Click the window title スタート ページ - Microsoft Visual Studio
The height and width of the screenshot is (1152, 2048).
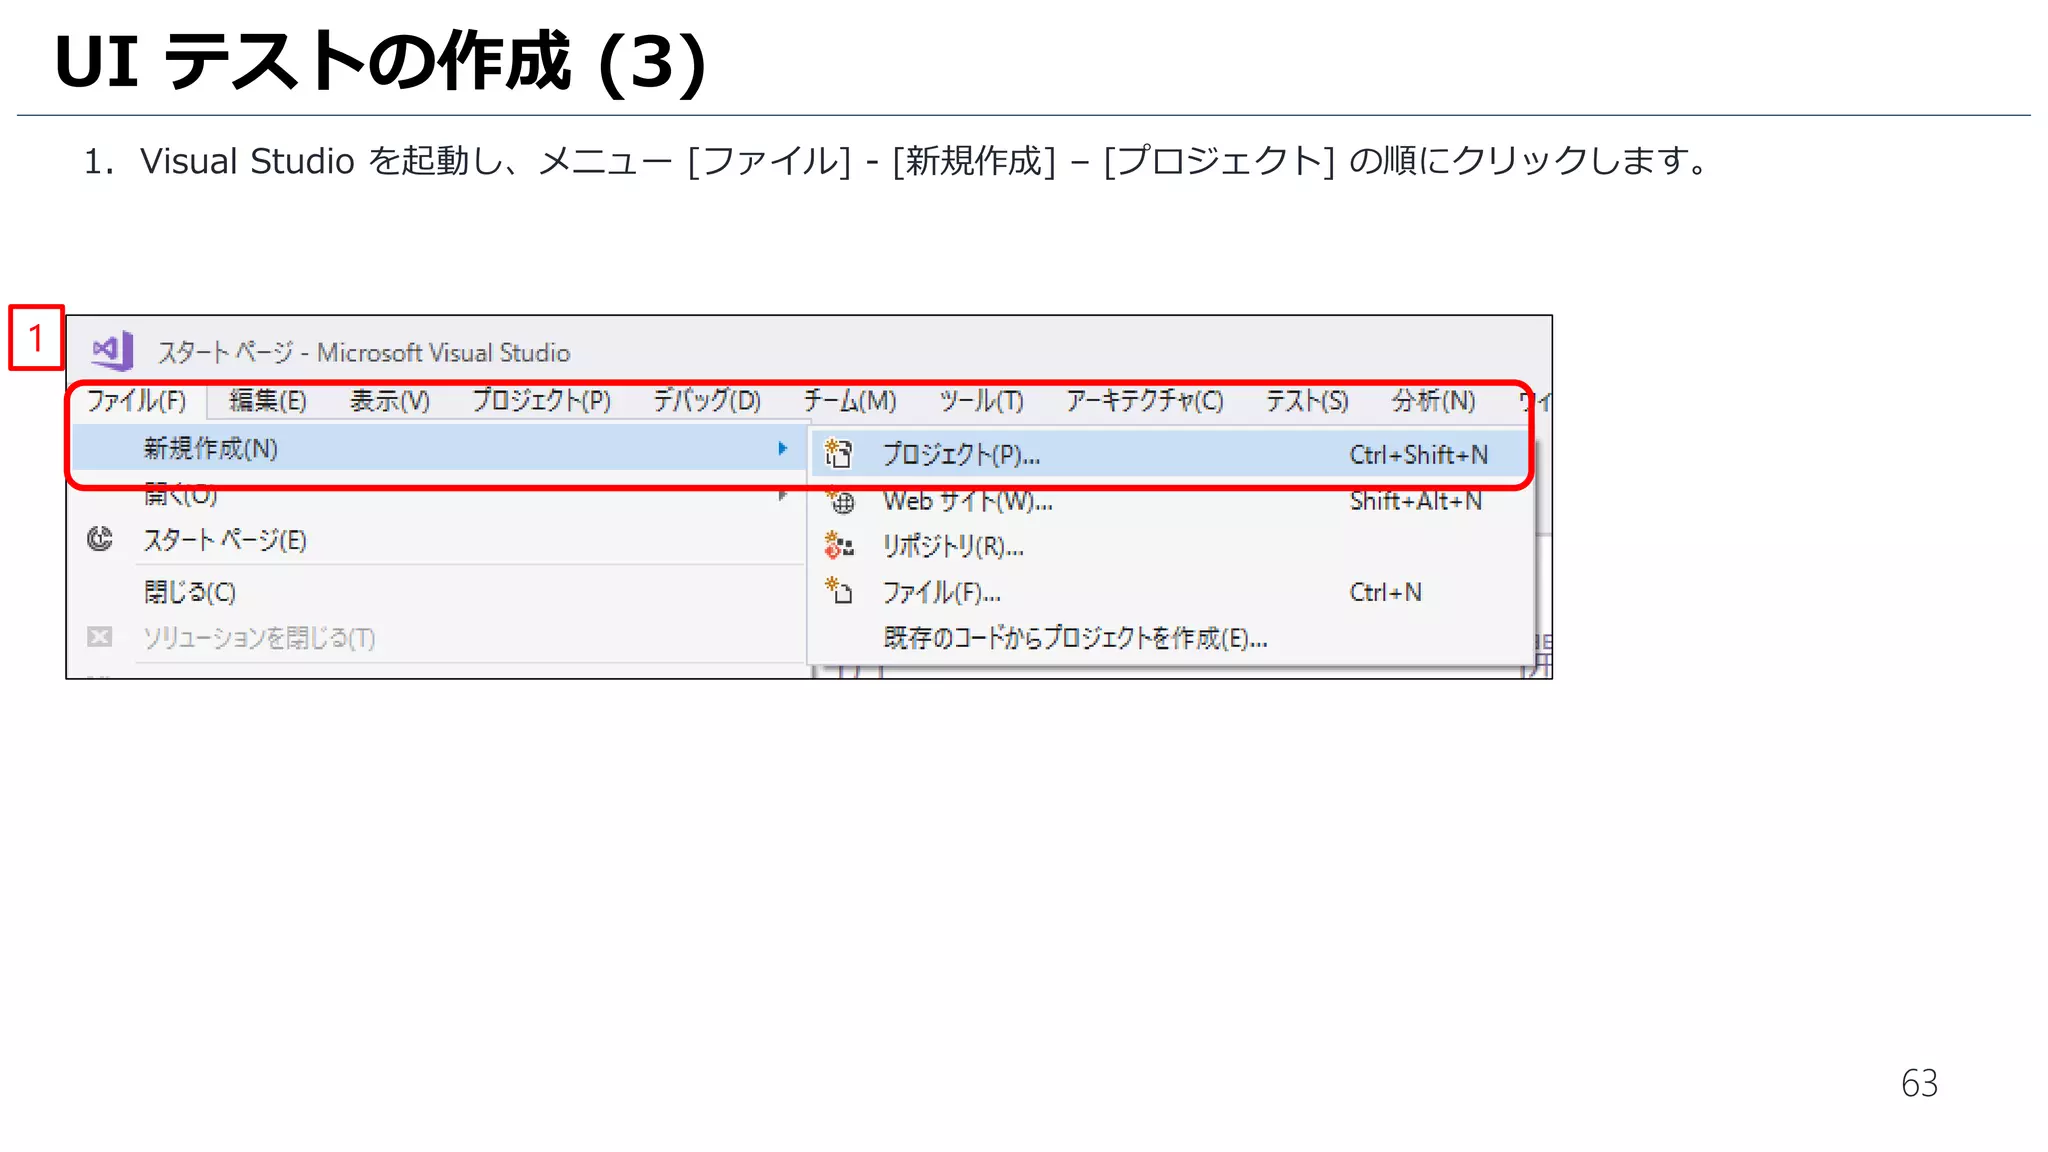click(x=364, y=353)
